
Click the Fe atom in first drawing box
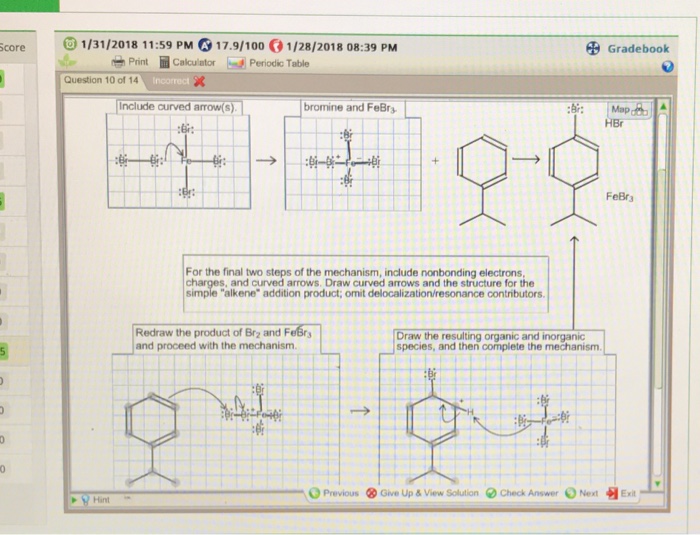point(186,160)
